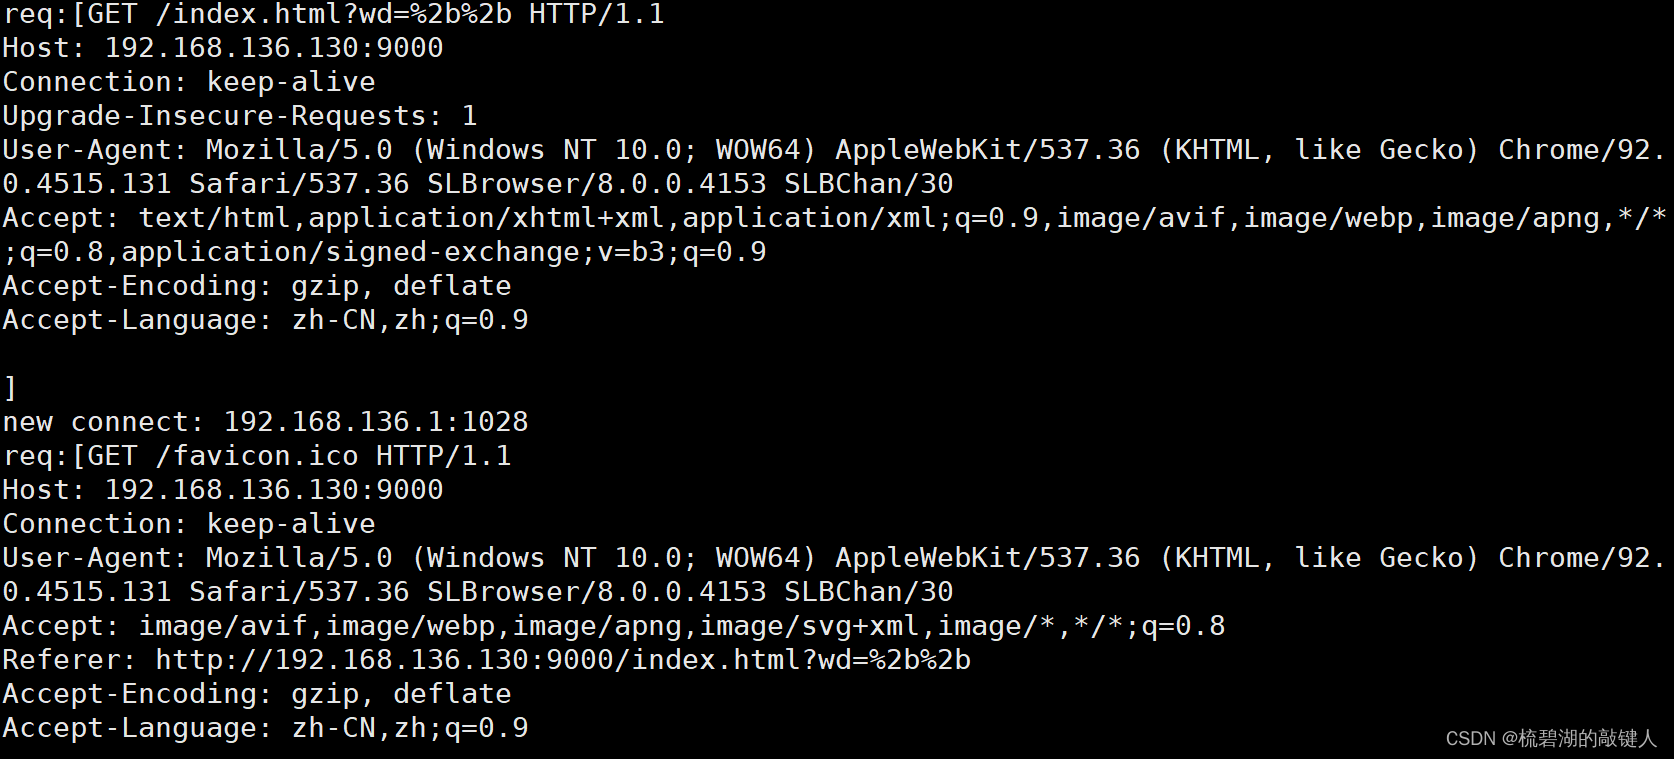Click the Upgrade-Insecure-Requests header line
1674x759 pixels.
point(239,116)
